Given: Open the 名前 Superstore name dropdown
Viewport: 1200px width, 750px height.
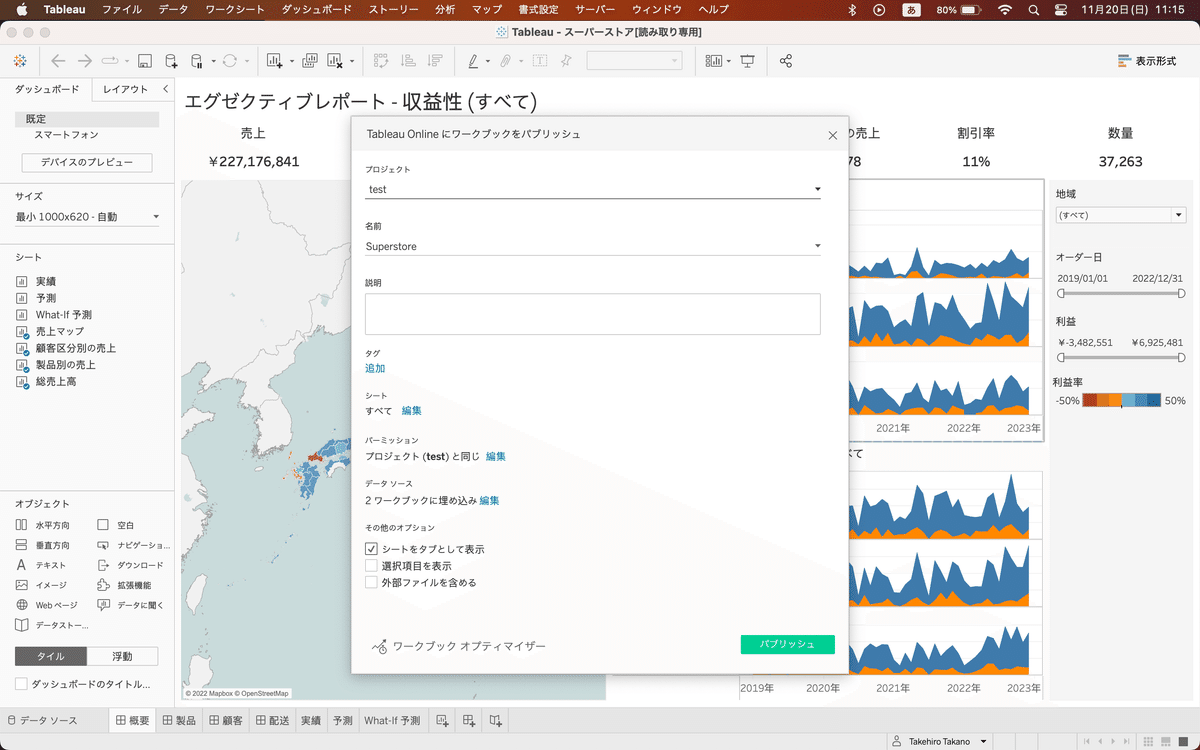Looking at the screenshot, I should pos(593,246).
